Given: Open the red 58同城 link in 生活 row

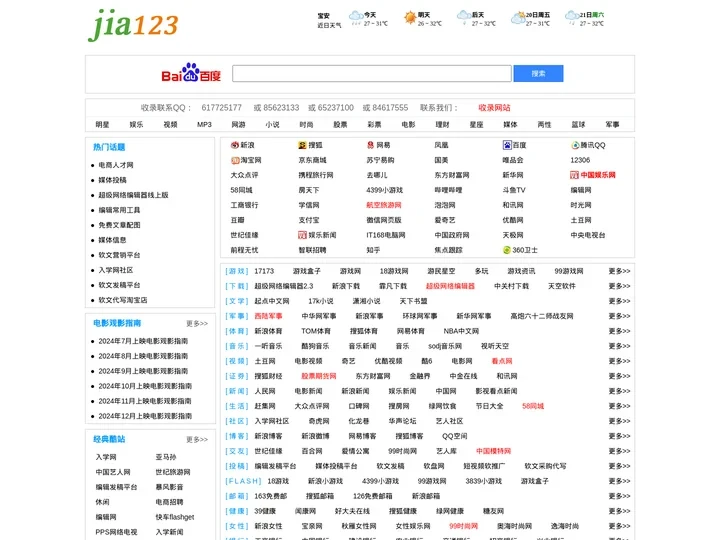Looking at the screenshot, I should pyautogui.click(x=533, y=406).
